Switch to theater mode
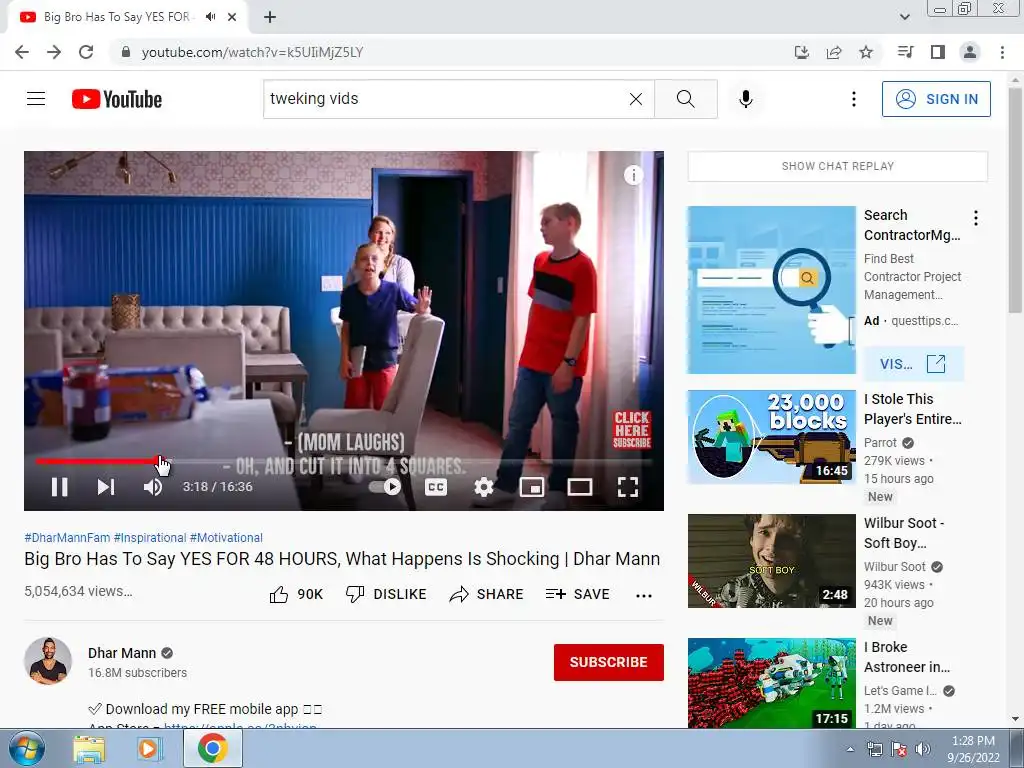This screenshot has width=1024, height=768. pos(579,487)
